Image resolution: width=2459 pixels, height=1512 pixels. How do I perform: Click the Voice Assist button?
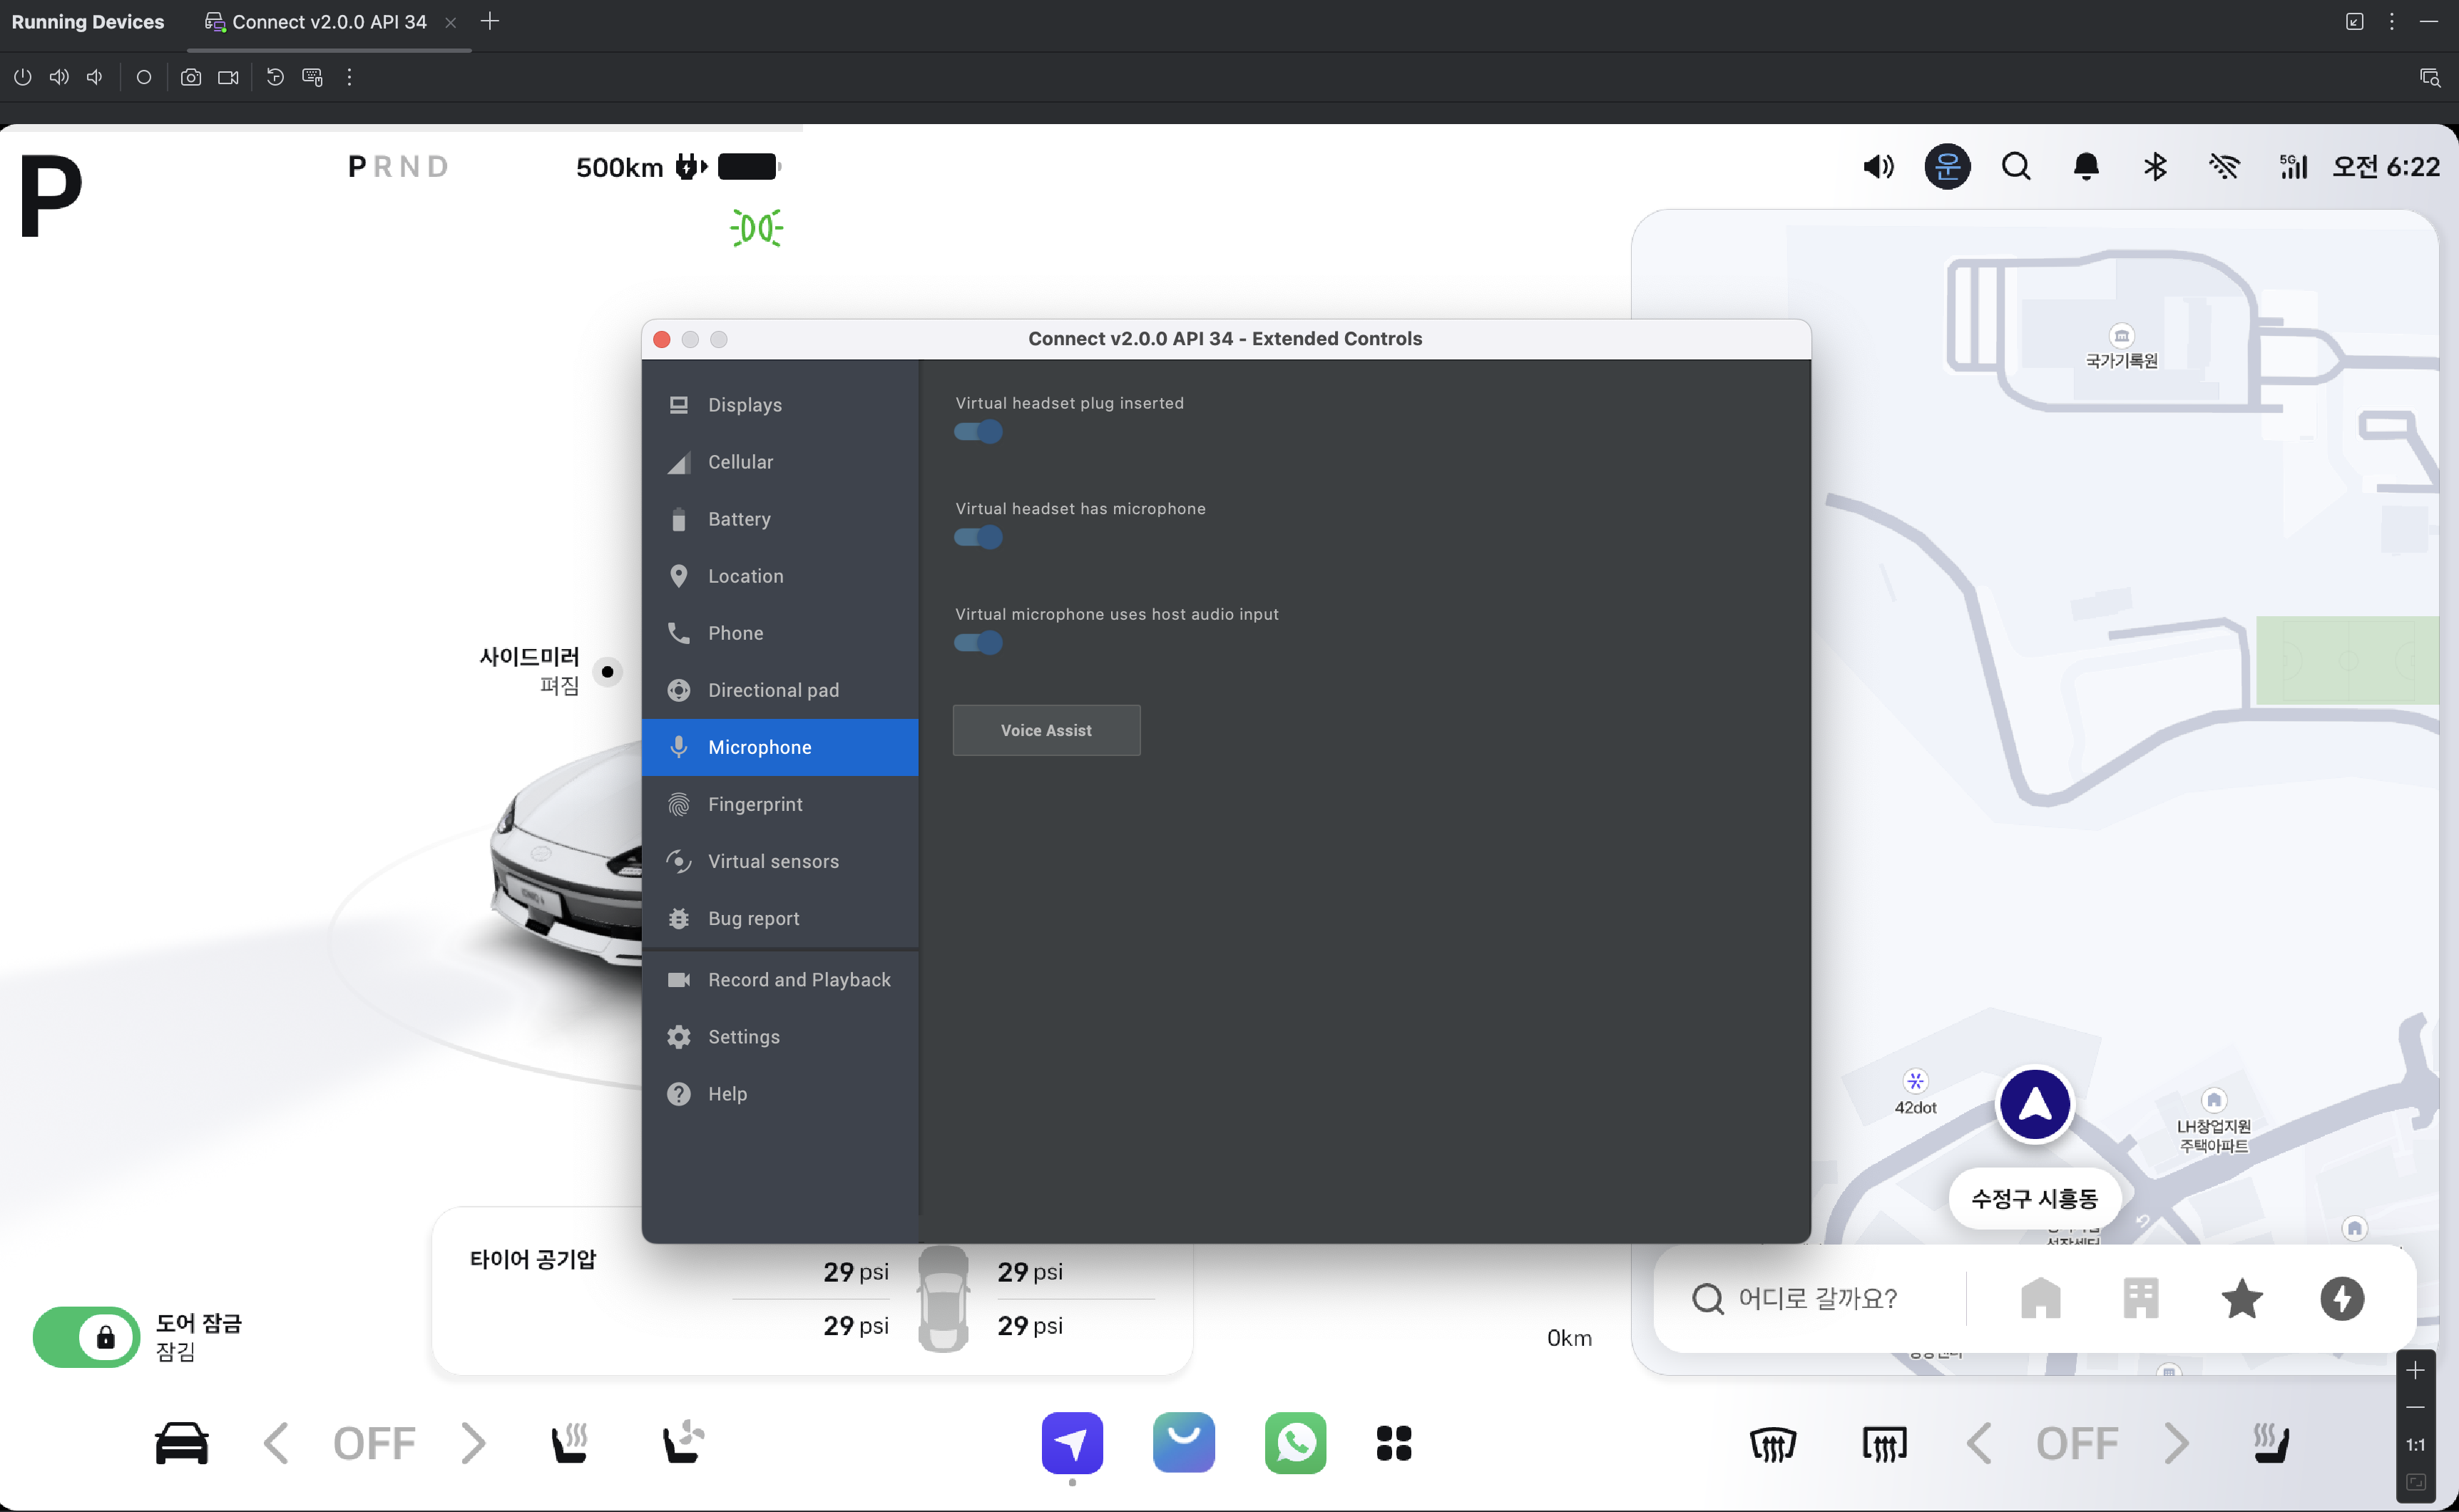(x=1046, y=730)
